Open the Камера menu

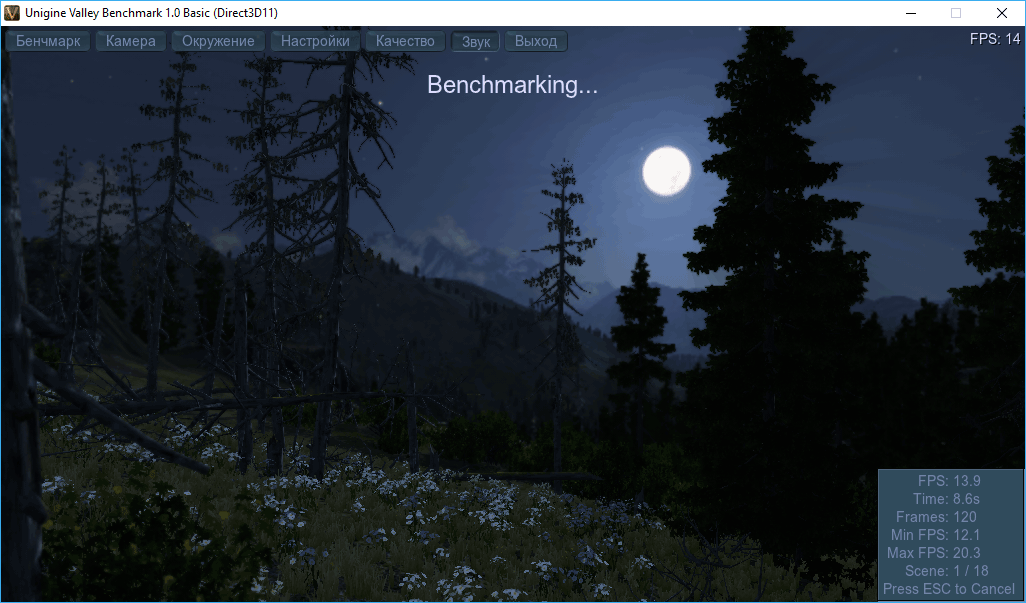131,41
